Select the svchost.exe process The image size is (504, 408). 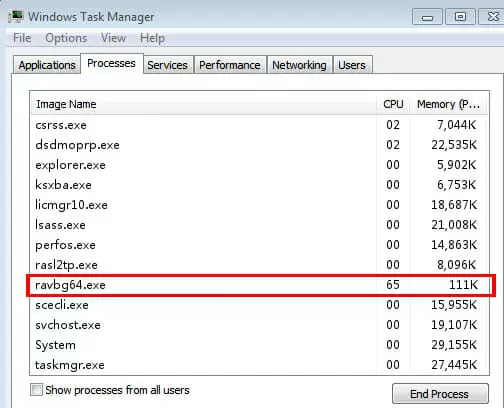click(259, 325)
